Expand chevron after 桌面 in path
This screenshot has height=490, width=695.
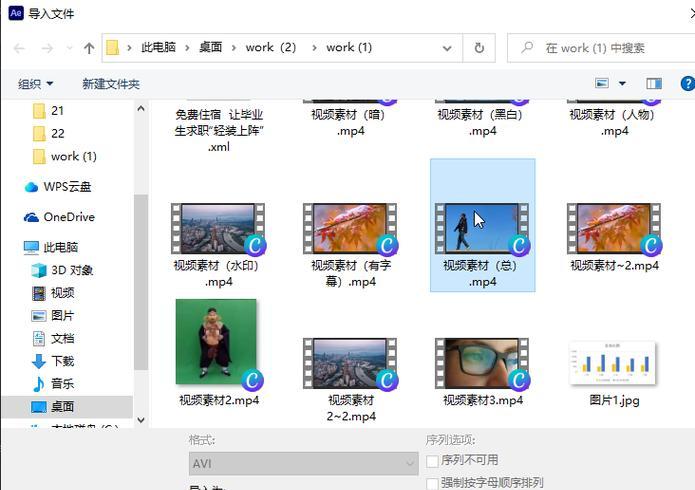(234, 48)
